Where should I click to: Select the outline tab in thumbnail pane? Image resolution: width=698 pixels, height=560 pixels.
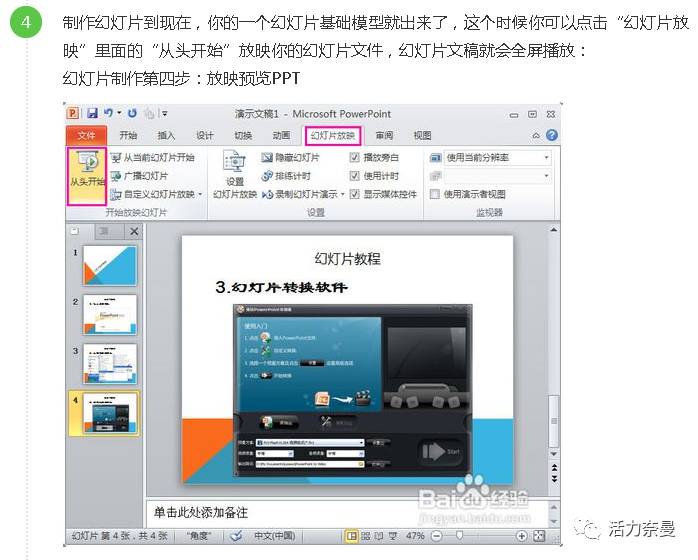coord(104,231)
